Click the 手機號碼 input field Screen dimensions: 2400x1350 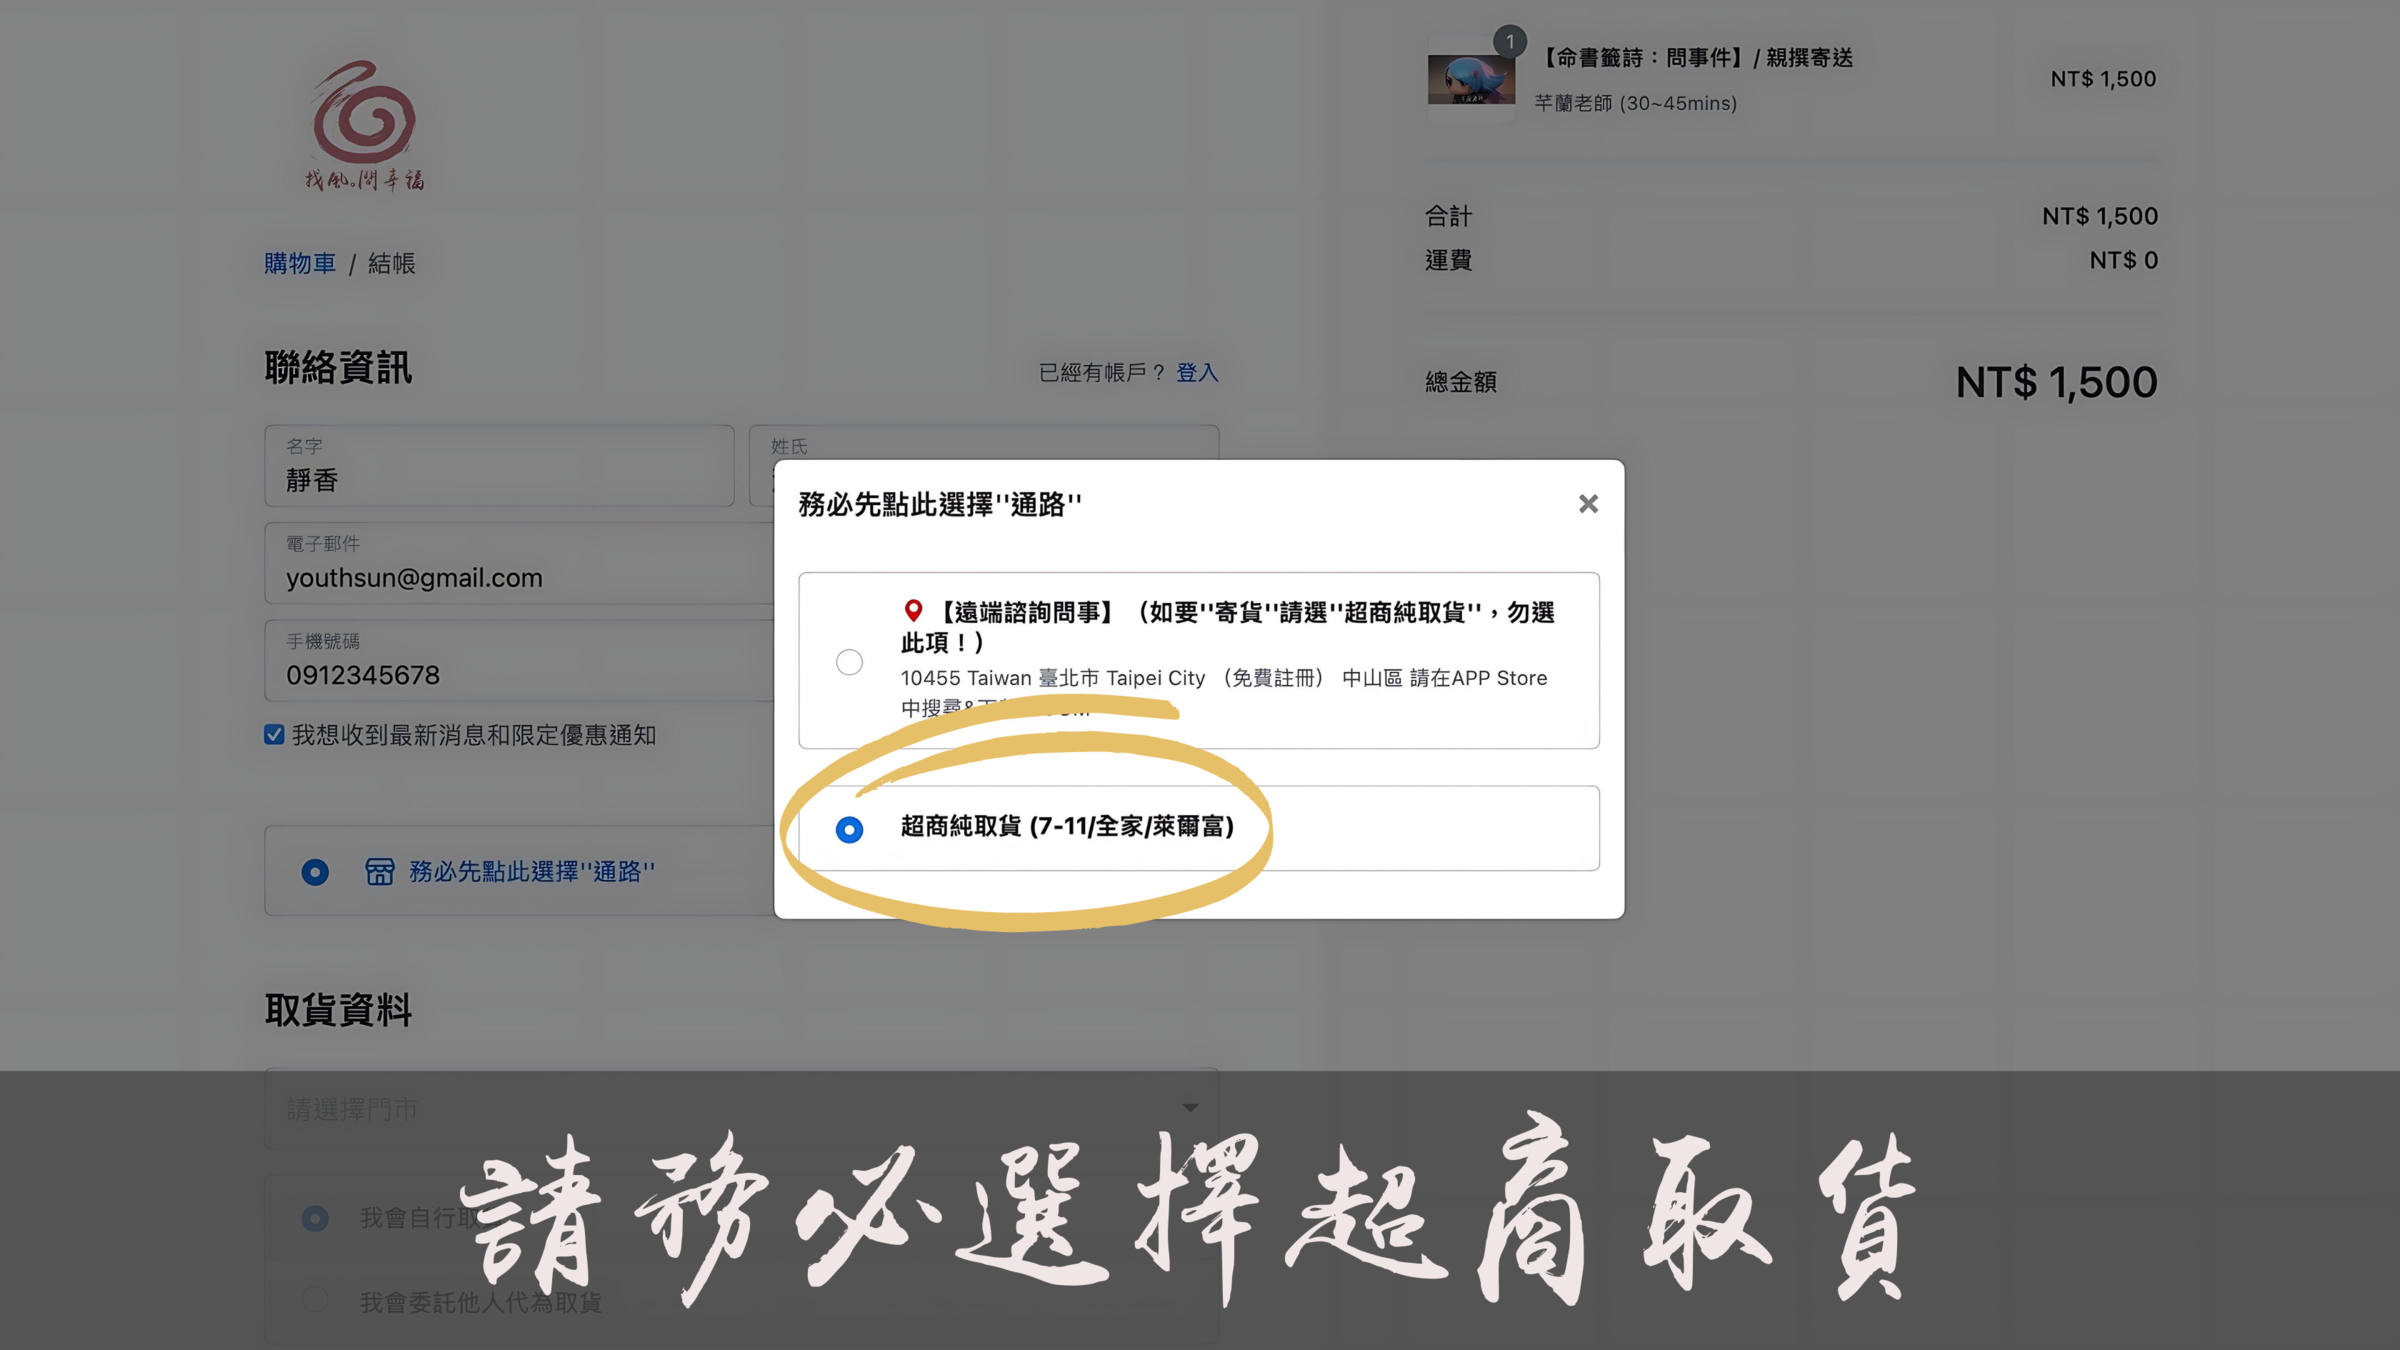520,660
